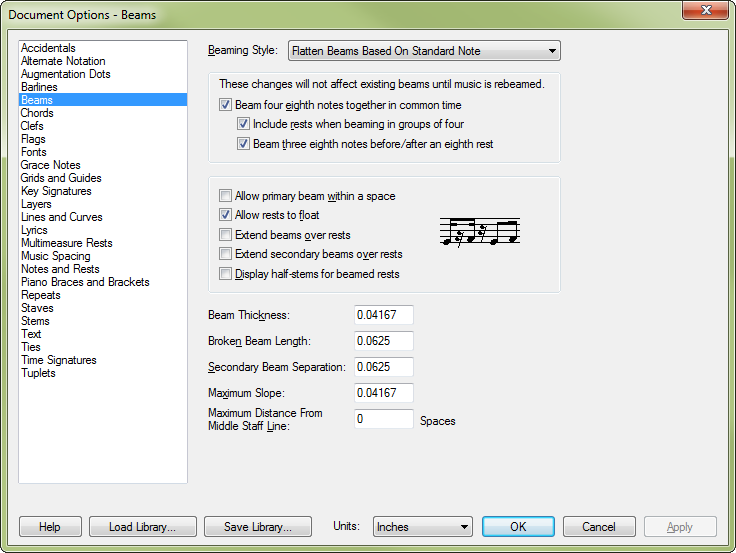The image size is (736, 553).
Task: Confirm with the OK button
Action: 518,527
